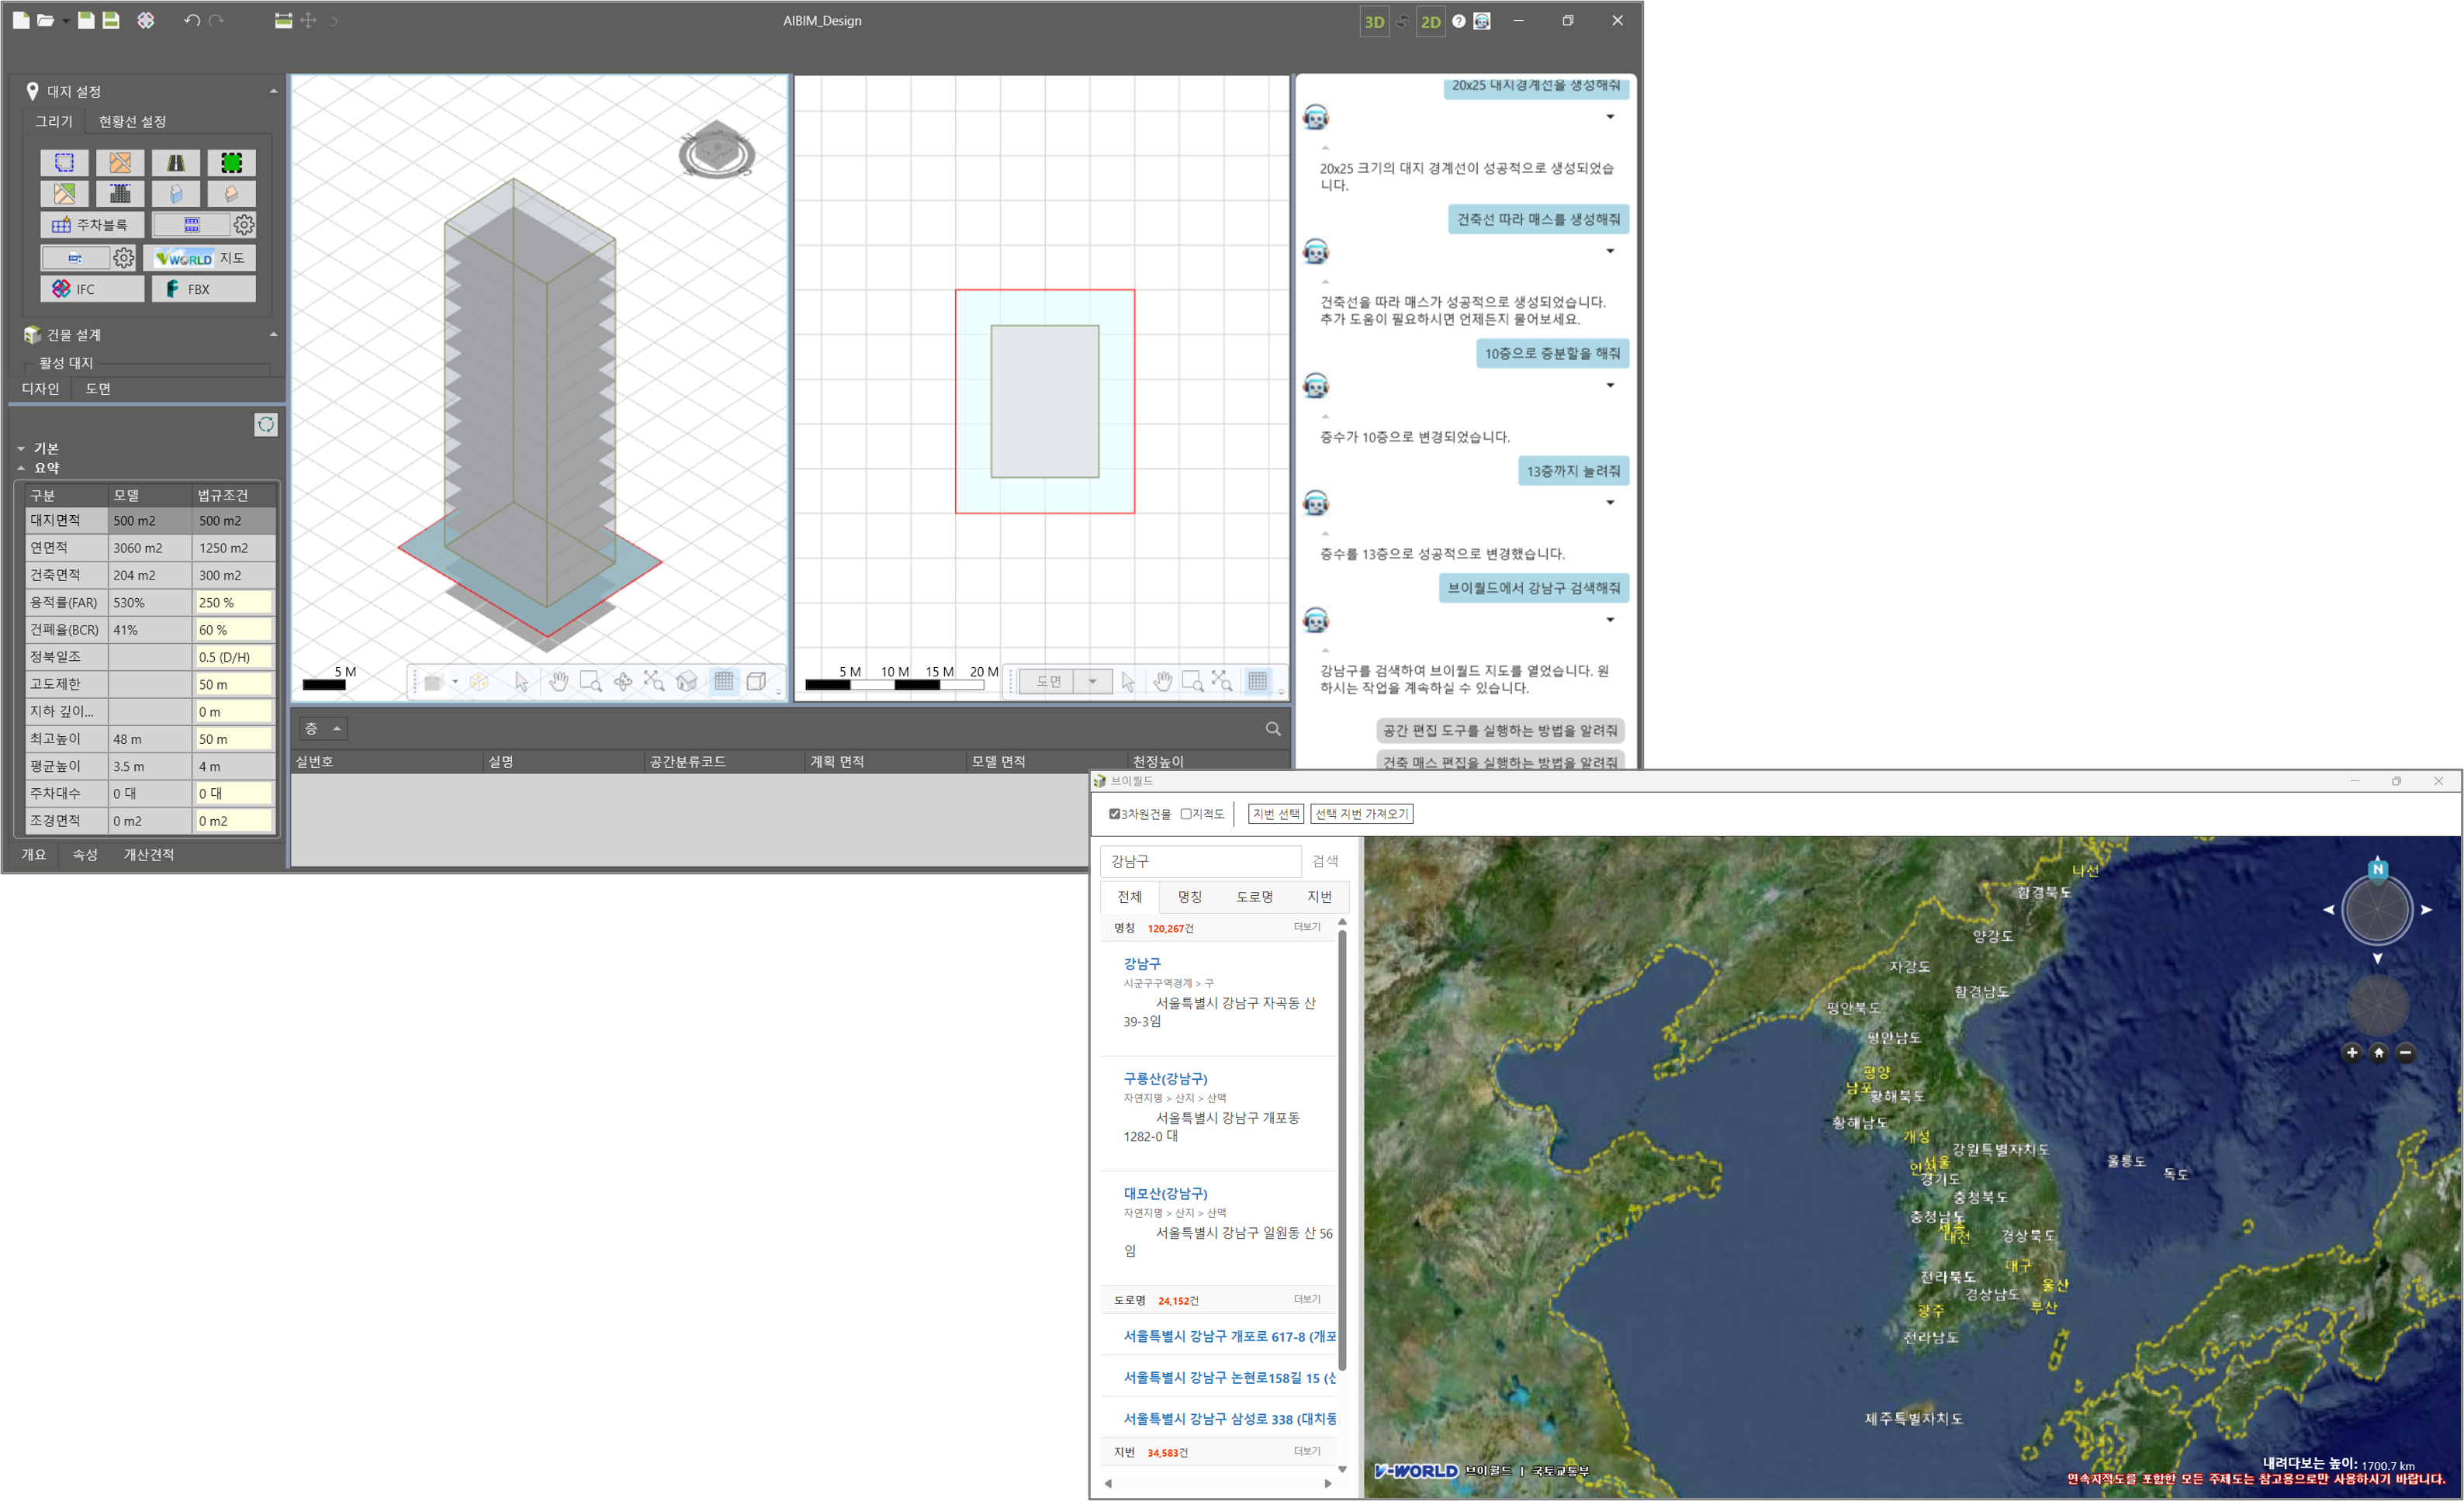Open the 도면 dropdown in 2D view toolbar

coord(1092,682)
